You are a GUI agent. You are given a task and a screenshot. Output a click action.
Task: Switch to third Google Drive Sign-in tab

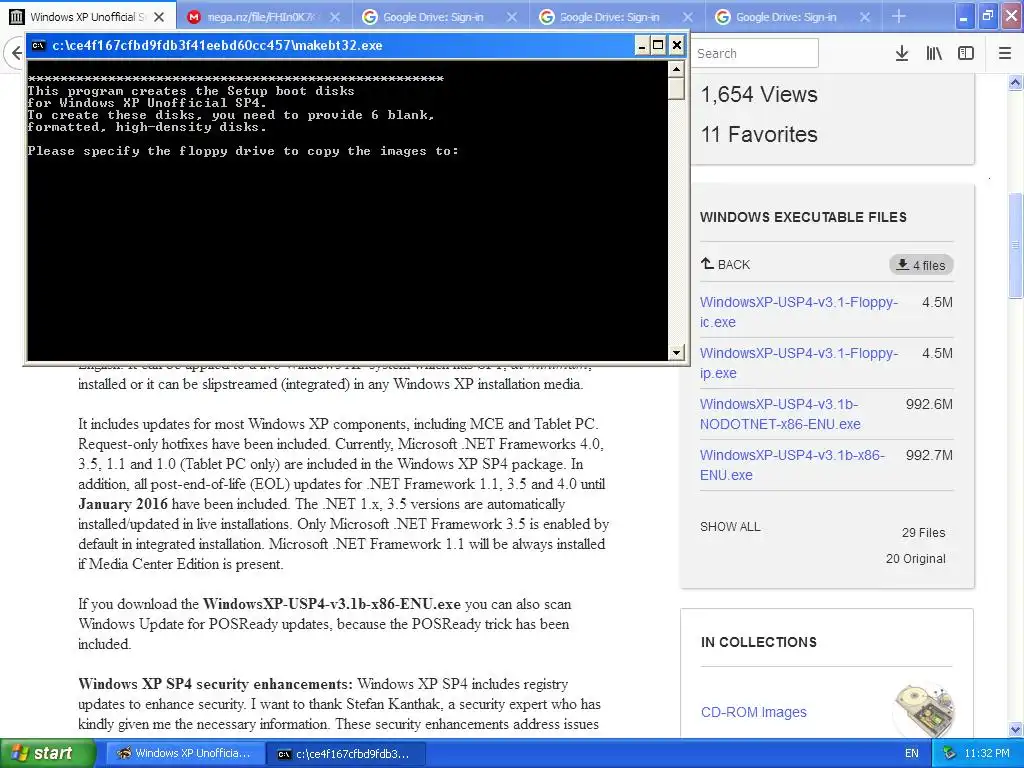click(793, 17)
